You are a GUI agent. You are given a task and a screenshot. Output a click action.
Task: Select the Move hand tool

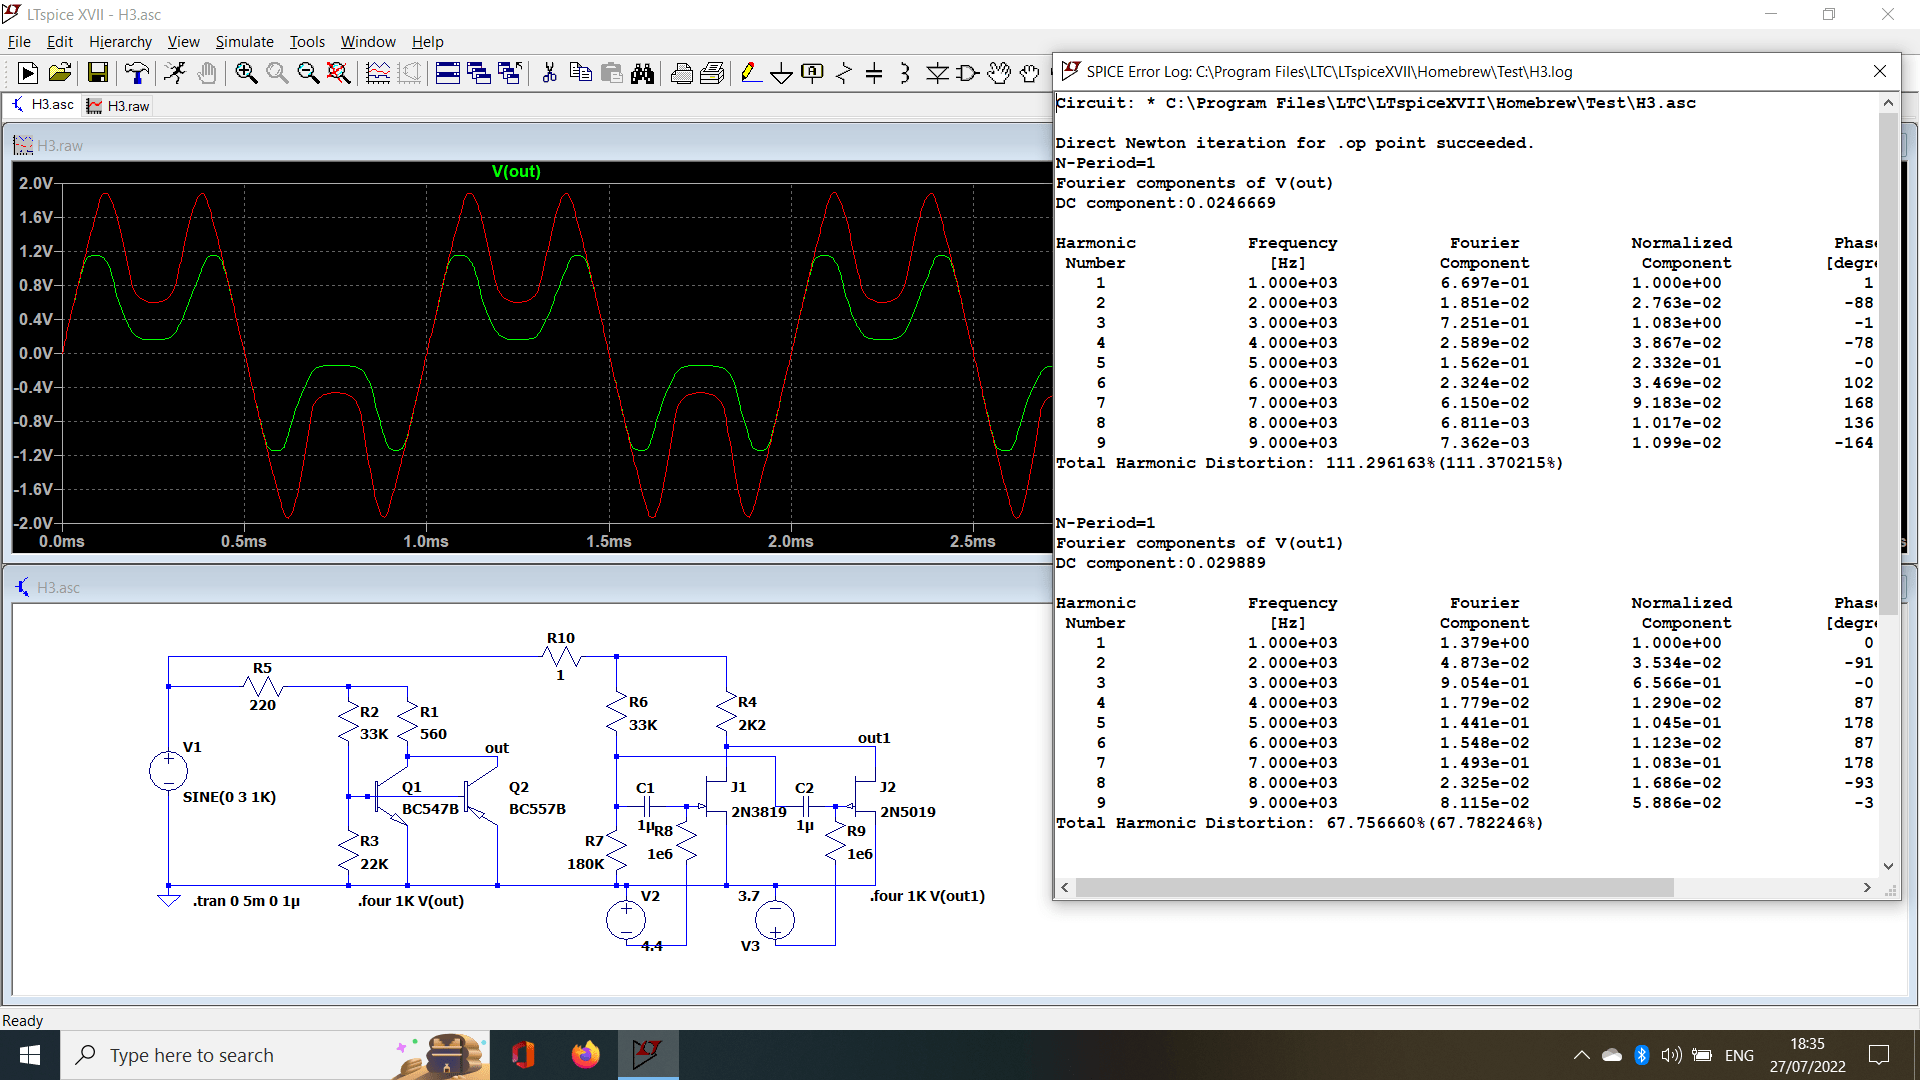click(999, 72)
